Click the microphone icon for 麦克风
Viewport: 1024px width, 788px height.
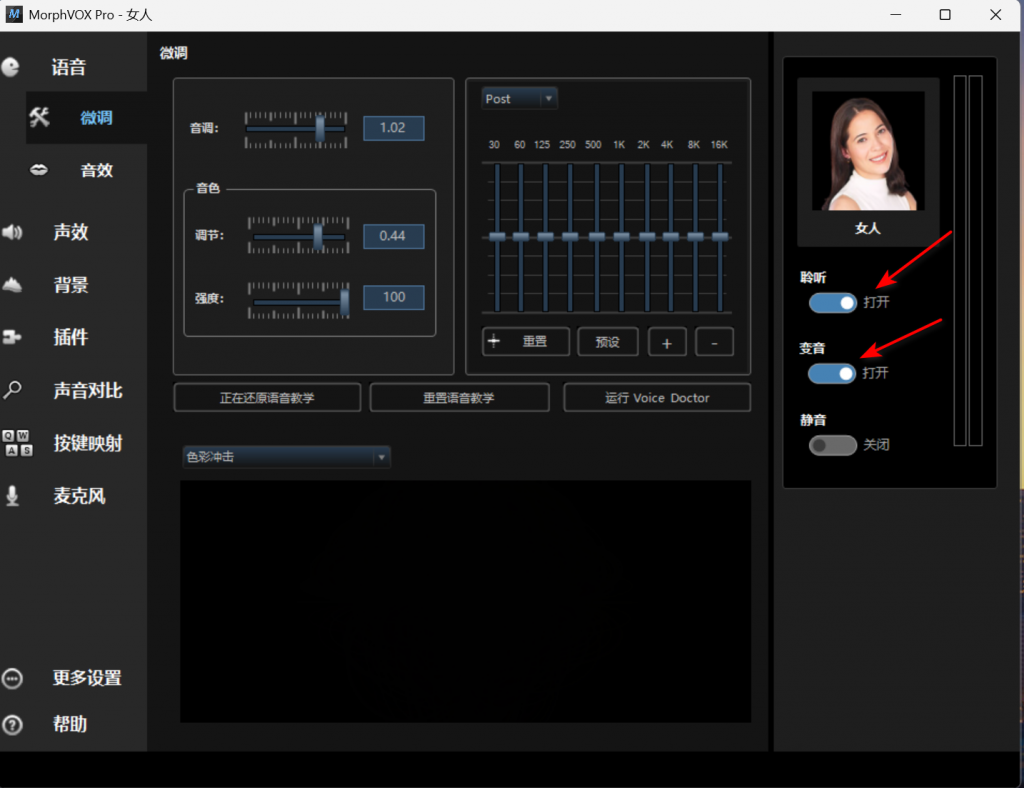tap(12, 496)
